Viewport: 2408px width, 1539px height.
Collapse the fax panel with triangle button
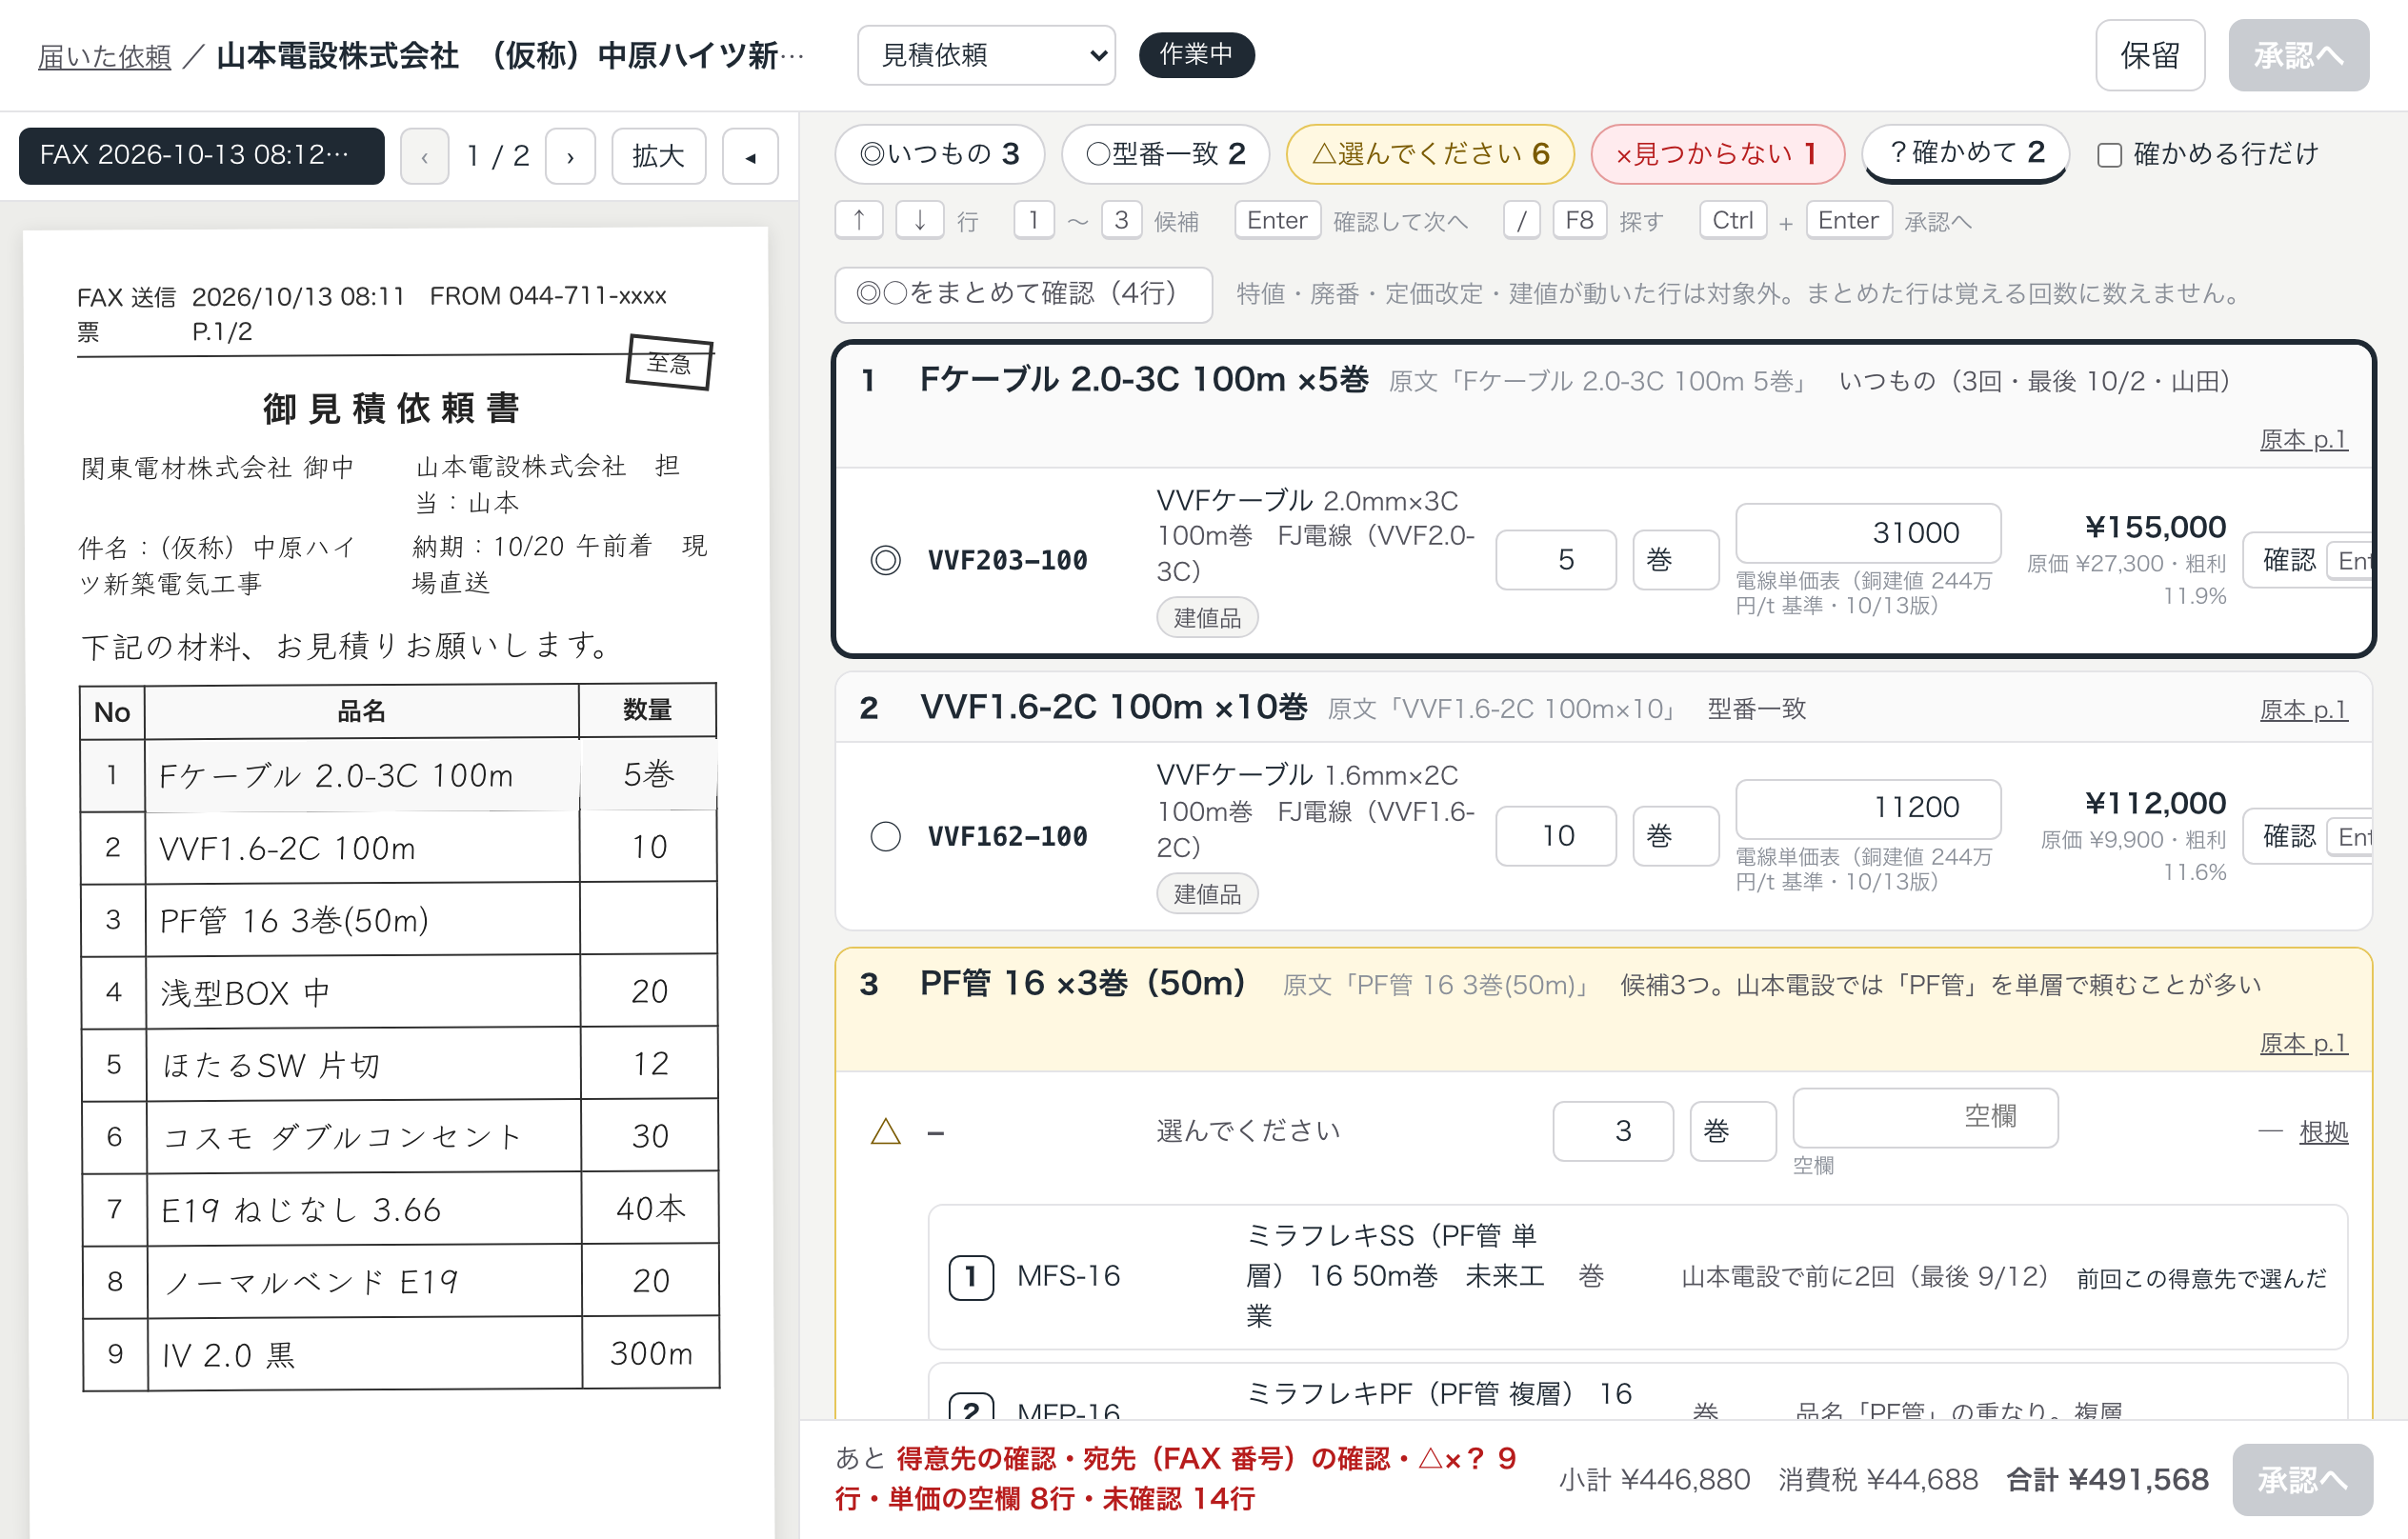coord(750,156)
